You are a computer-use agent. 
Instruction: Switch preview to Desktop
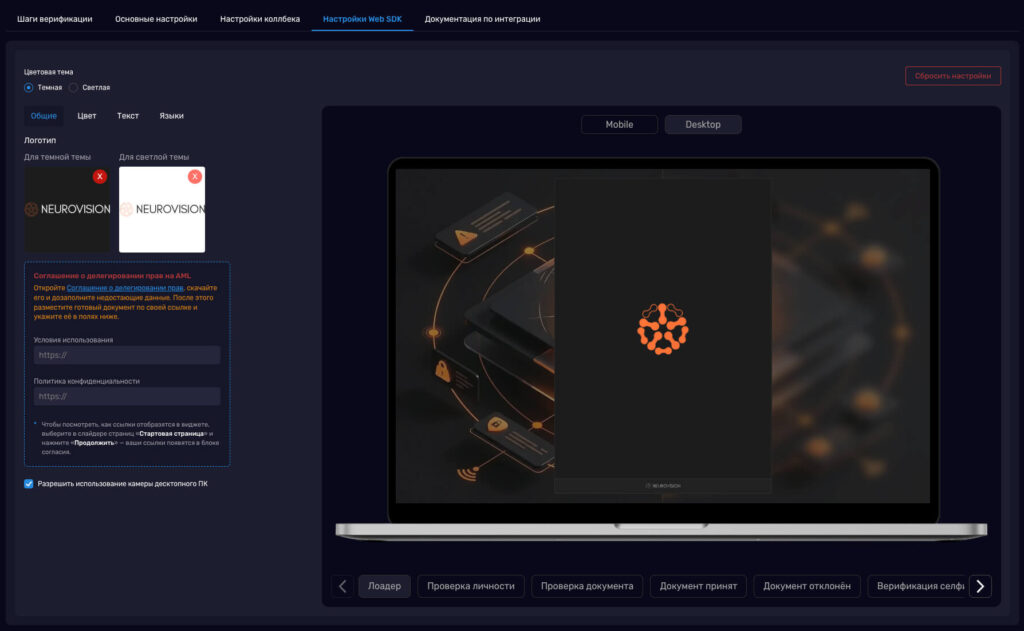click(x=703, y=125)
